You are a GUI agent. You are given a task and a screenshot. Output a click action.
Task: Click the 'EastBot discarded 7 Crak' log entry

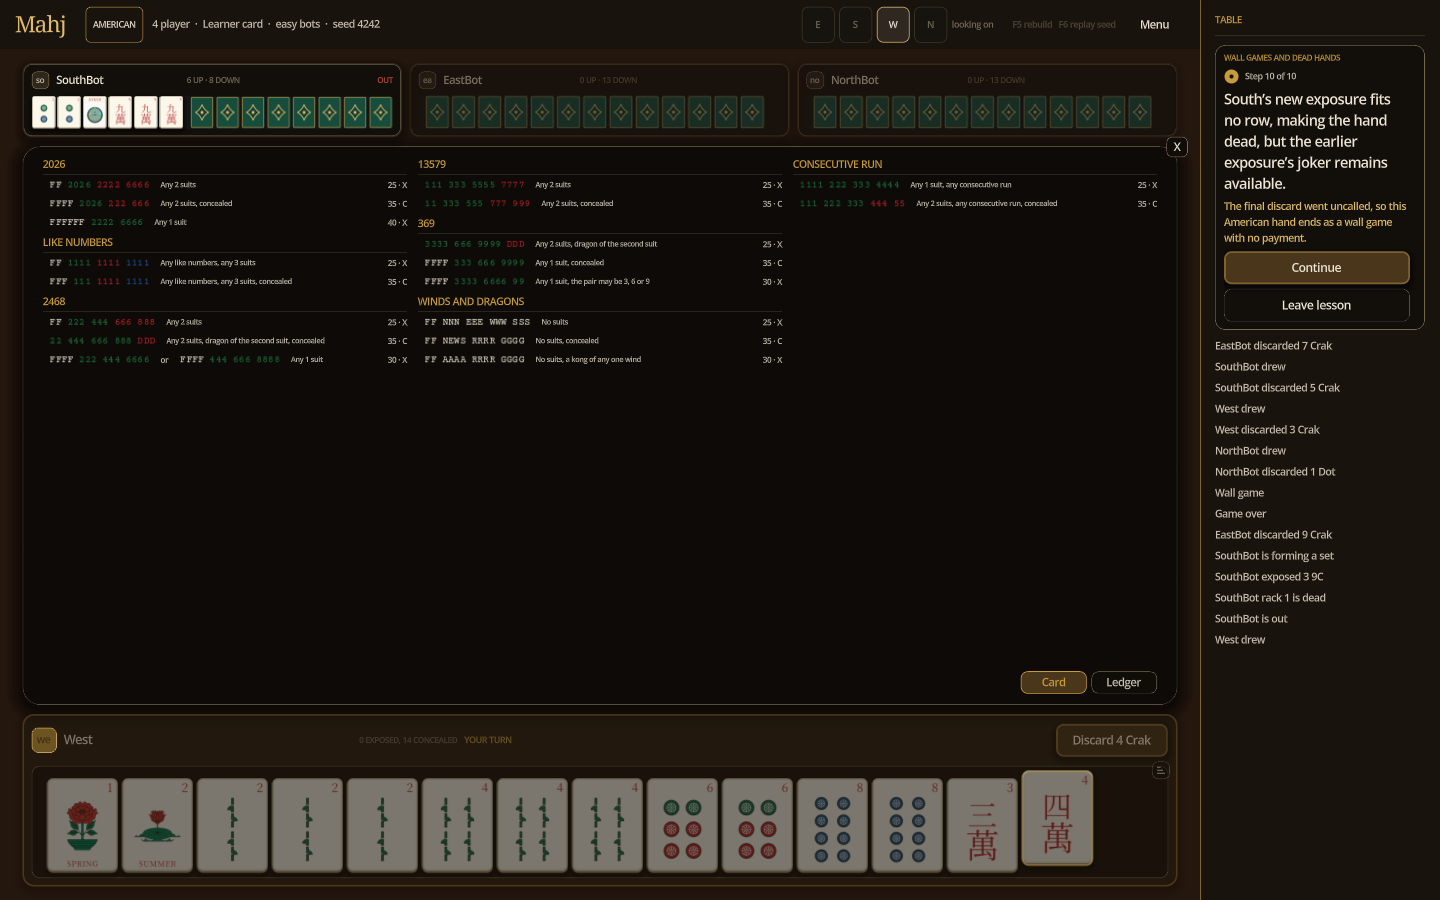[1273, 346]
